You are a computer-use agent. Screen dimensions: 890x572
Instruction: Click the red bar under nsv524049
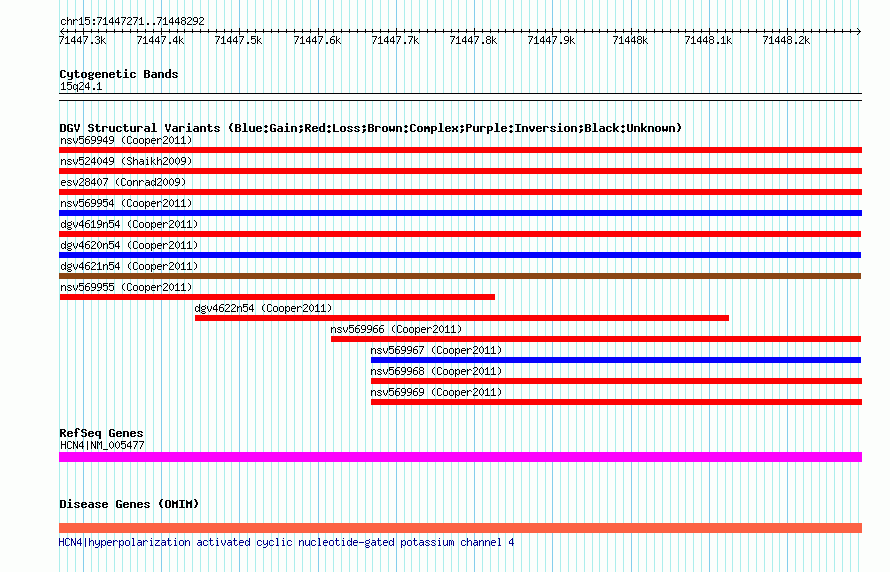460,171
